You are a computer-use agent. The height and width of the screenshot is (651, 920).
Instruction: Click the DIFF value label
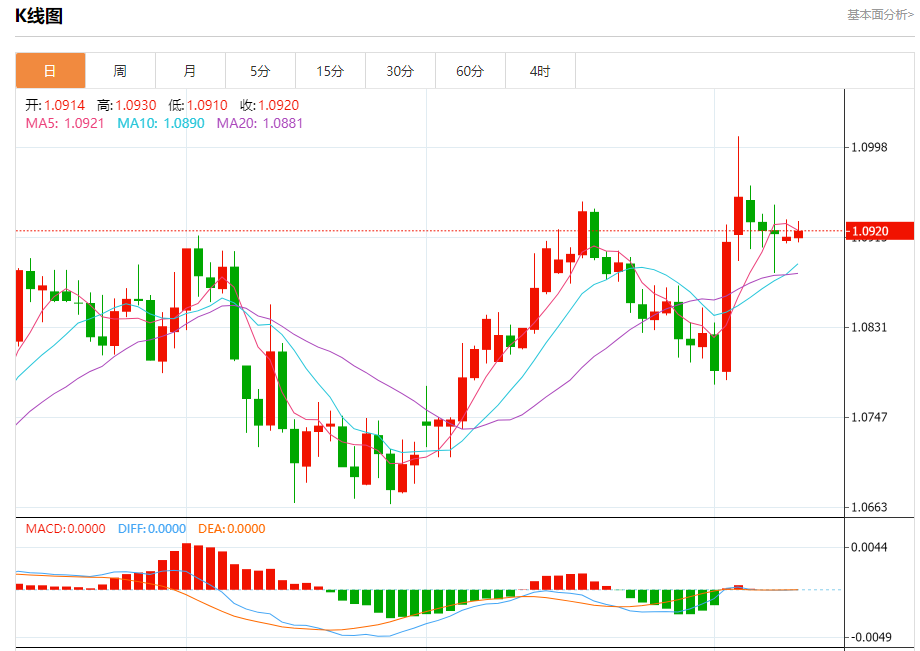coord(152,528)
